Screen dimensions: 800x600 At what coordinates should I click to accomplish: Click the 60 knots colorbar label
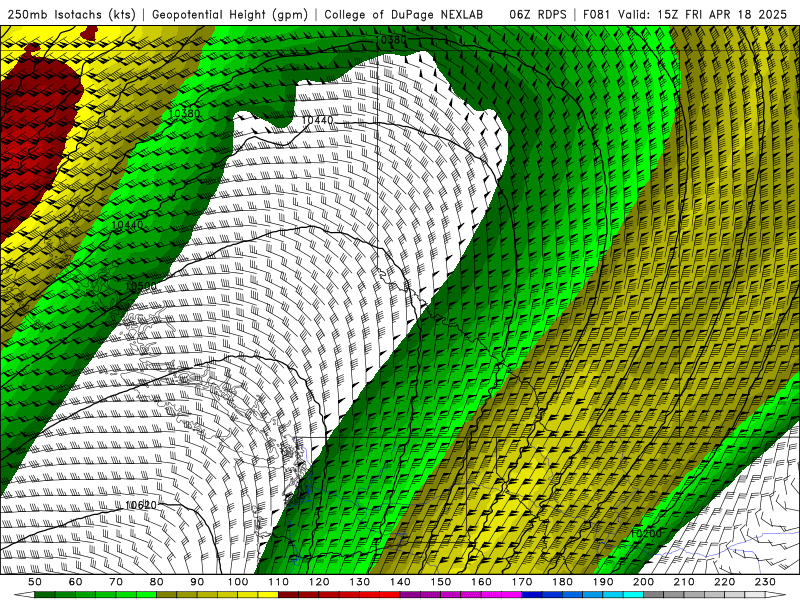click(x=76, y=582)
